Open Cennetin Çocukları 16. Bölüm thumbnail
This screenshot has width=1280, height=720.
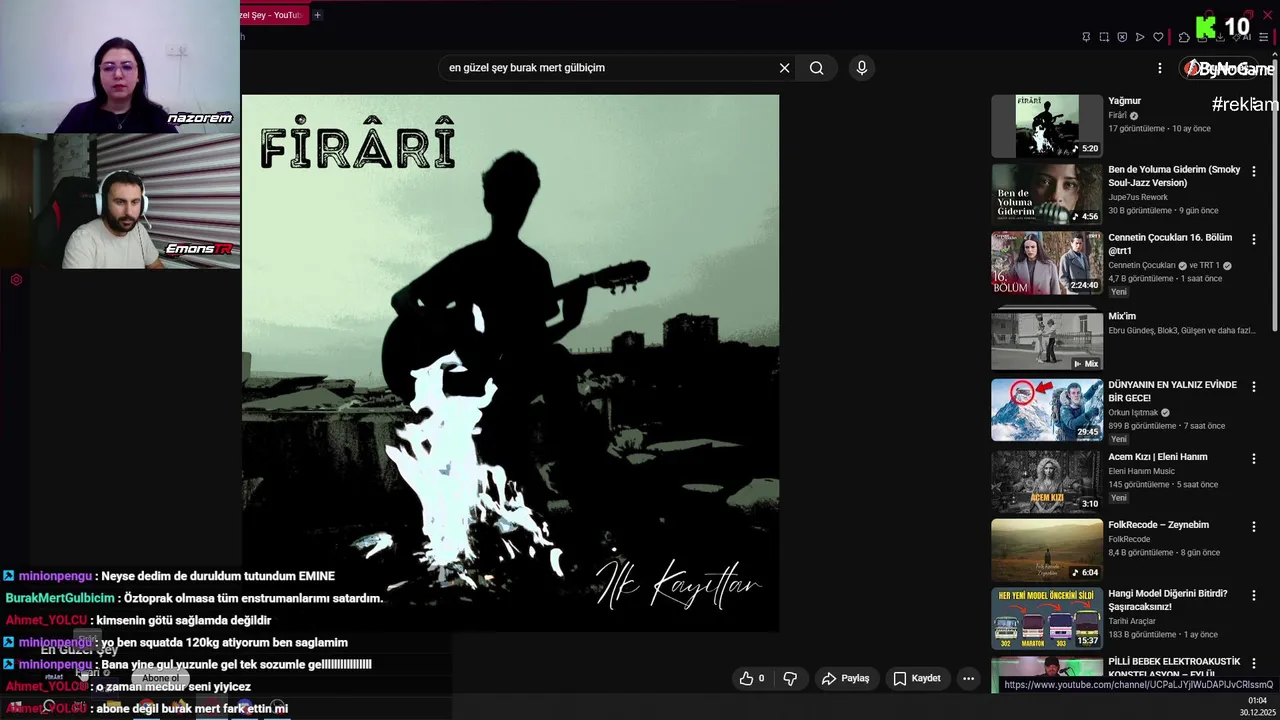(1047, 263)
